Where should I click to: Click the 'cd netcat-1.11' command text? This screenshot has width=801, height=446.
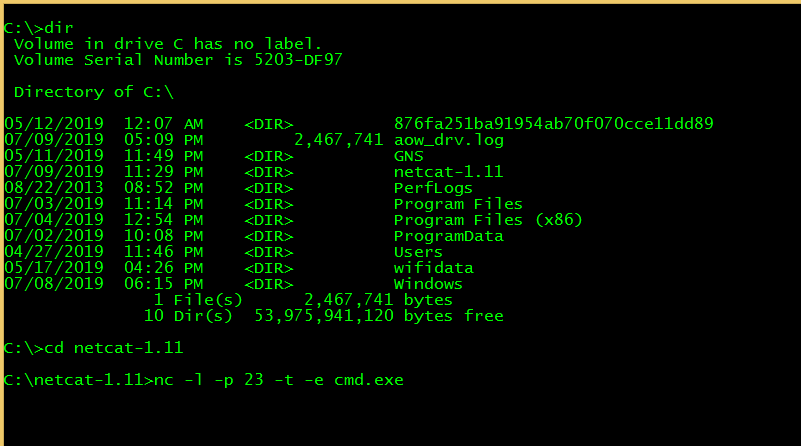point(113,348)
